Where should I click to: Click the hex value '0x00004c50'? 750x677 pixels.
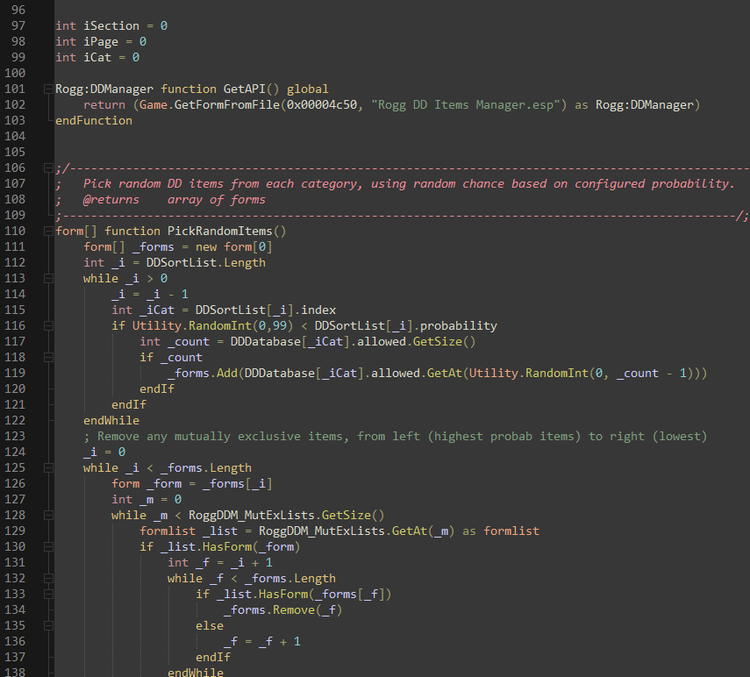(321, 105)
